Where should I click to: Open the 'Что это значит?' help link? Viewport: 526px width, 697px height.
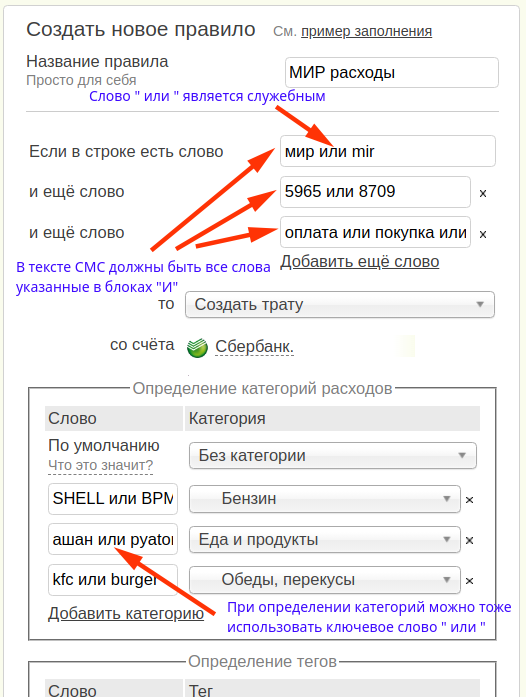100,465
